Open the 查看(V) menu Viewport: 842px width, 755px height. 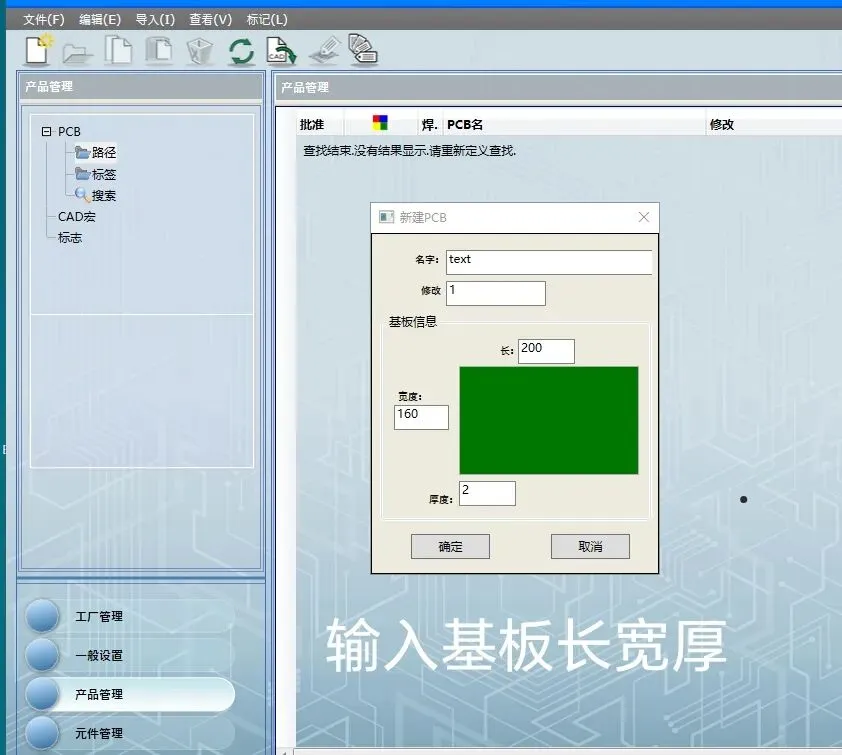point(210,20)
